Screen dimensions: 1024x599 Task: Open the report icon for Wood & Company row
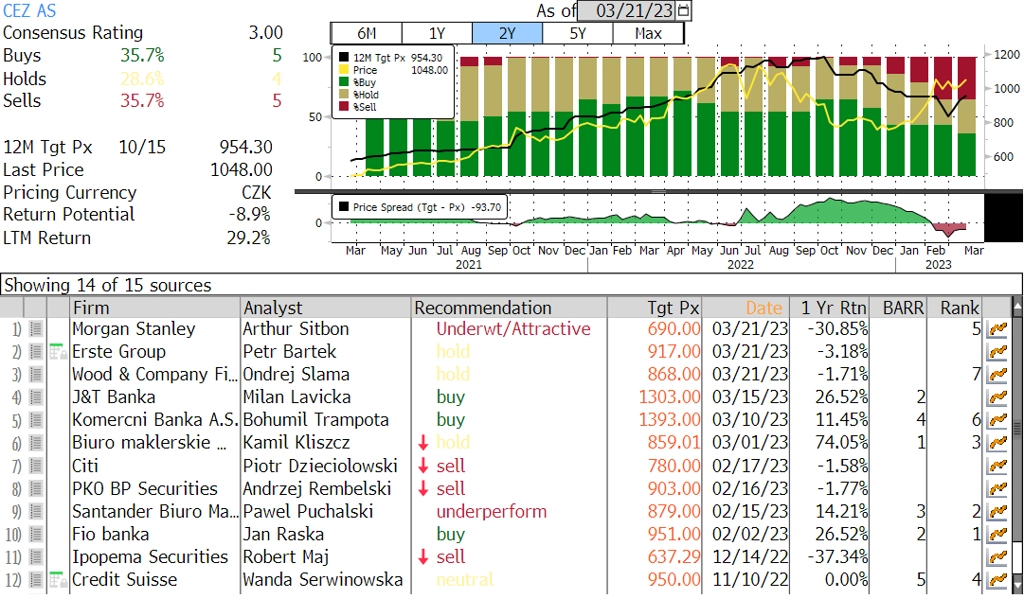(x=36, y=375)
